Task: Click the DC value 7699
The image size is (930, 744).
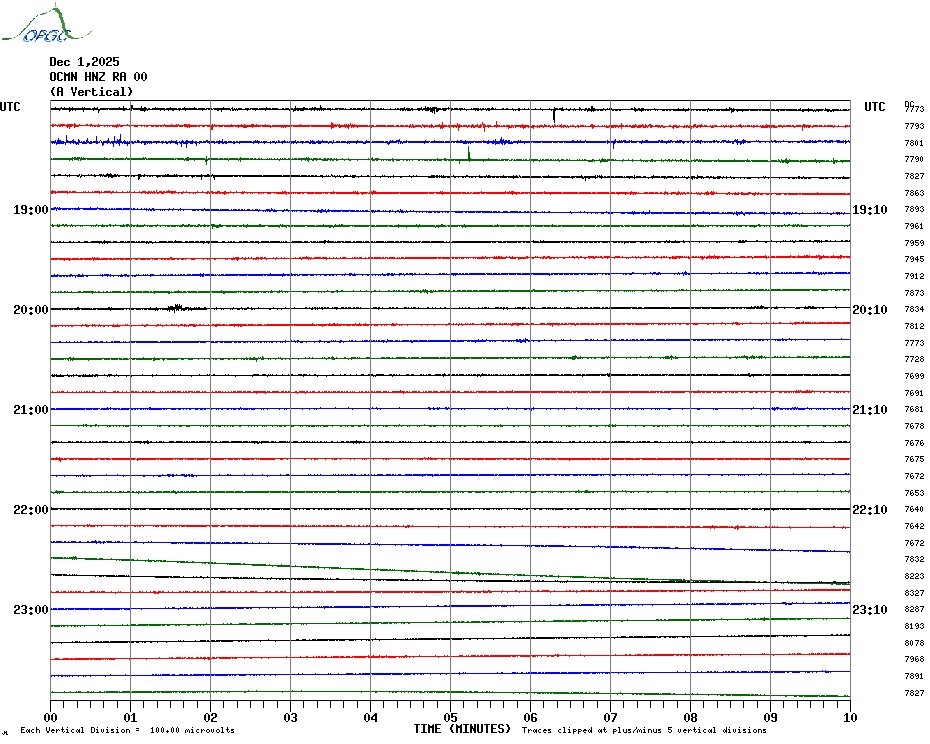Action: 914,376
